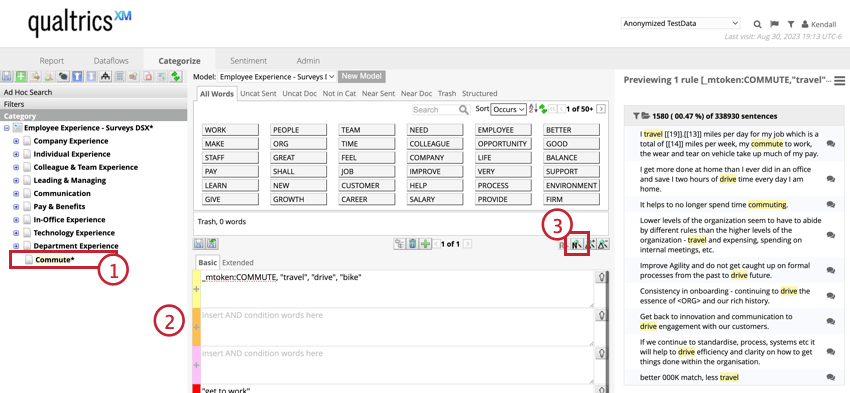This screenshot has width=850, height=393.
Task: Expand the Technology Experience category
Action: (x=16, y=233)
